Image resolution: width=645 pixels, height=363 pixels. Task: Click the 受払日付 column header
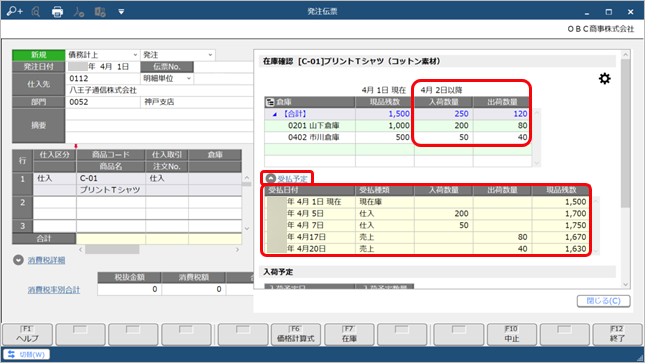pos(310,190)
